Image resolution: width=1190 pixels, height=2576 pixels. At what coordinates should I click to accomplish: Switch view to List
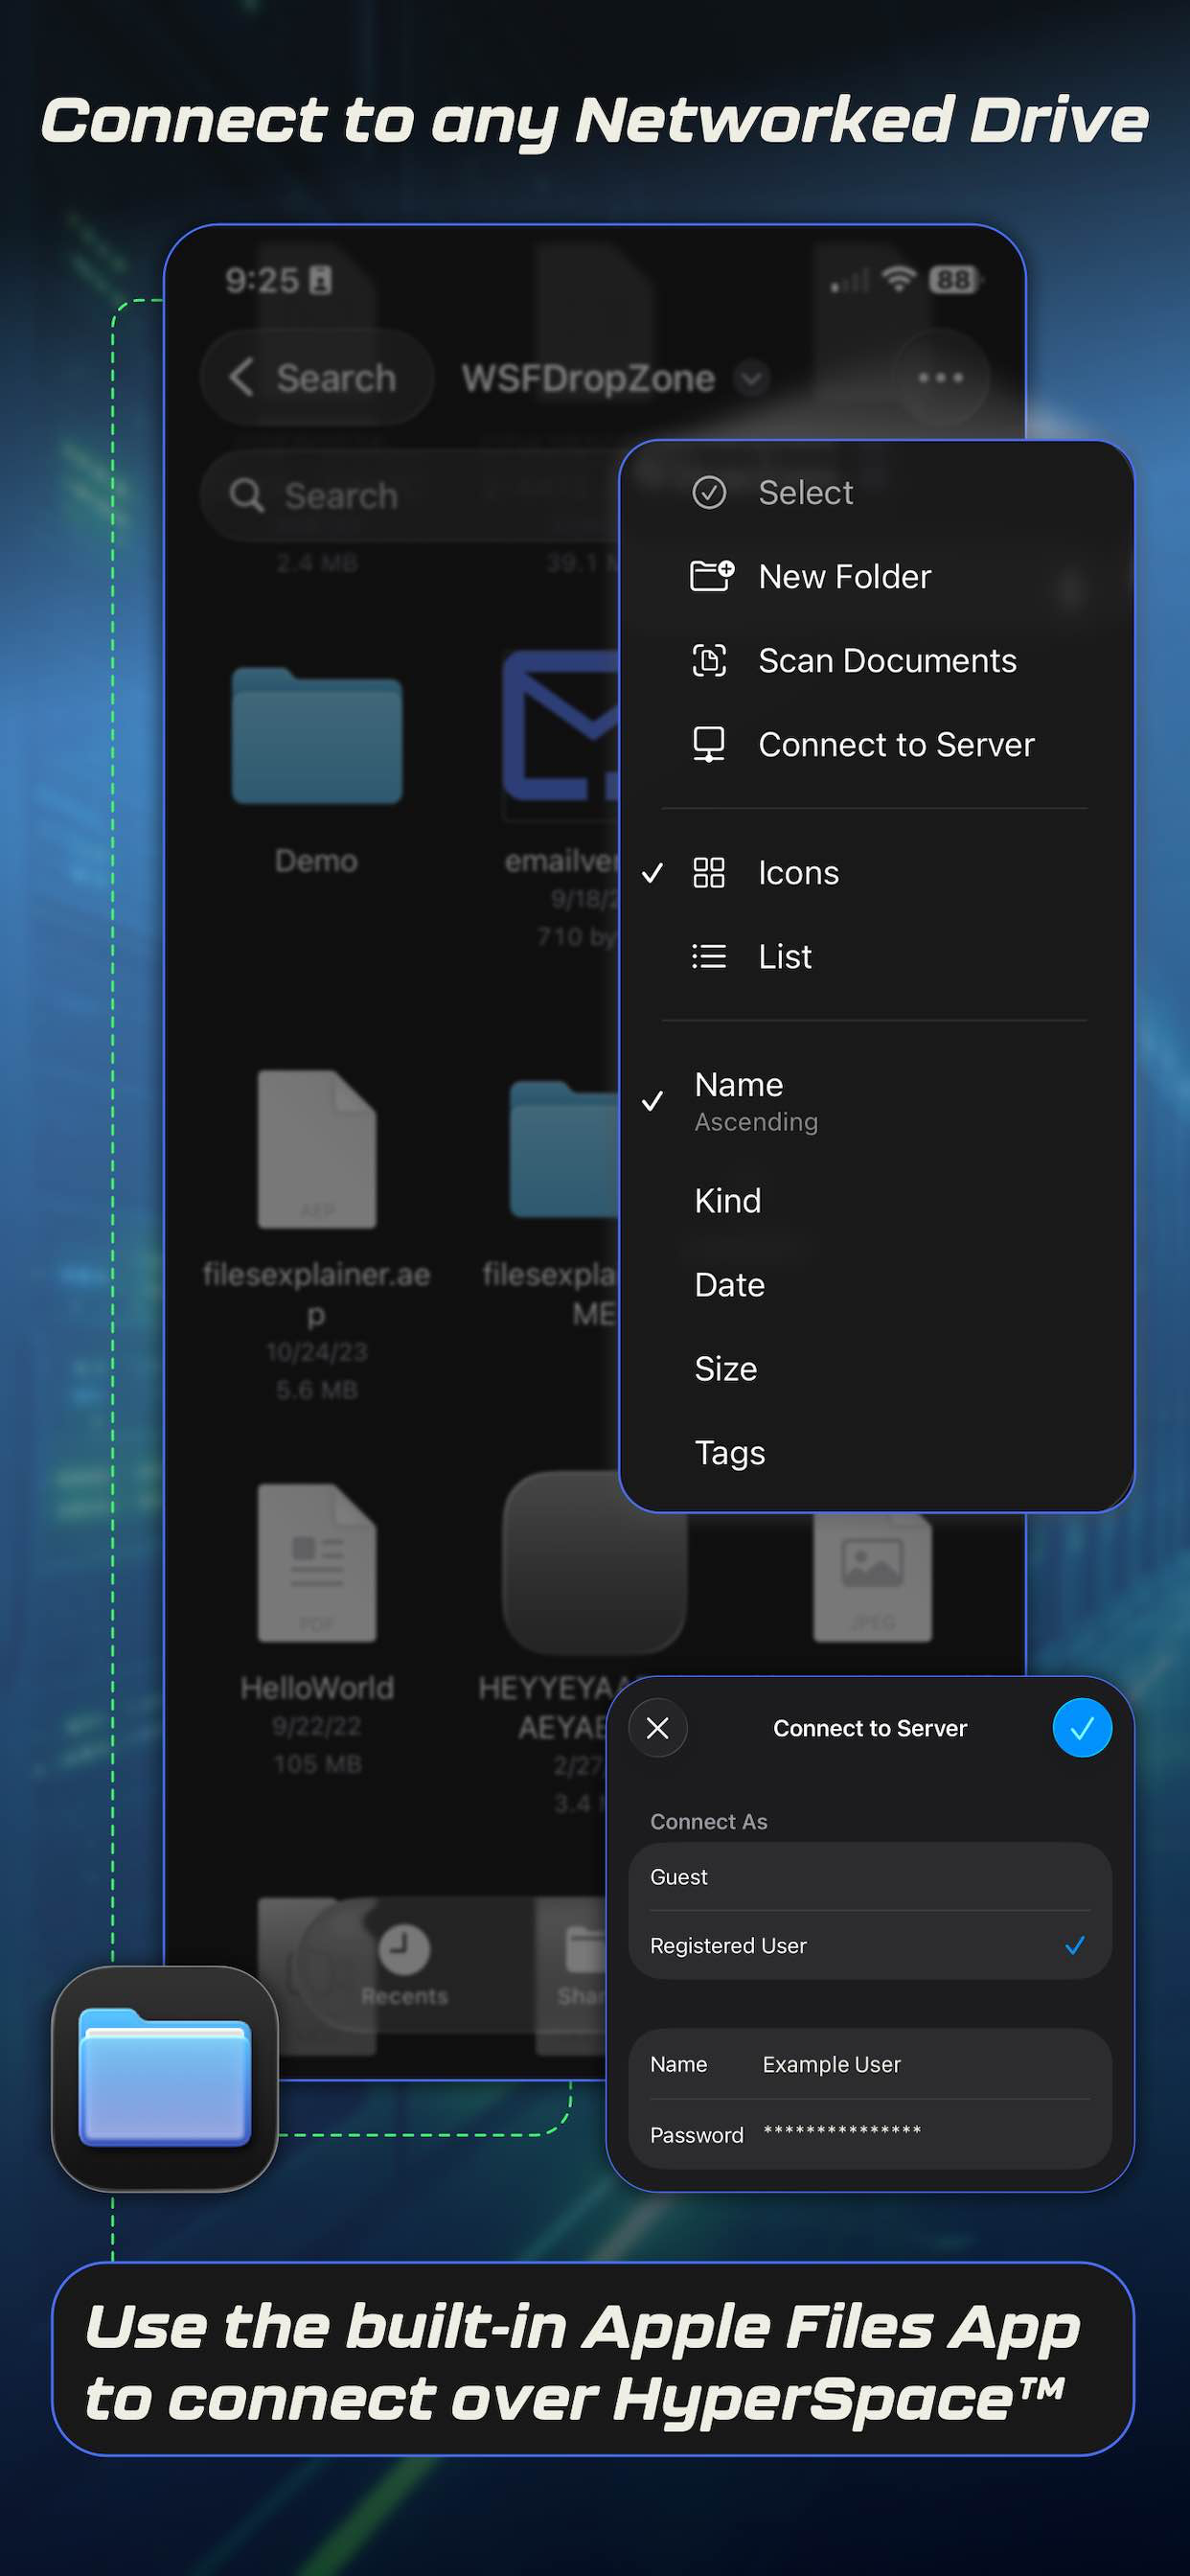(x=876, y=957)
